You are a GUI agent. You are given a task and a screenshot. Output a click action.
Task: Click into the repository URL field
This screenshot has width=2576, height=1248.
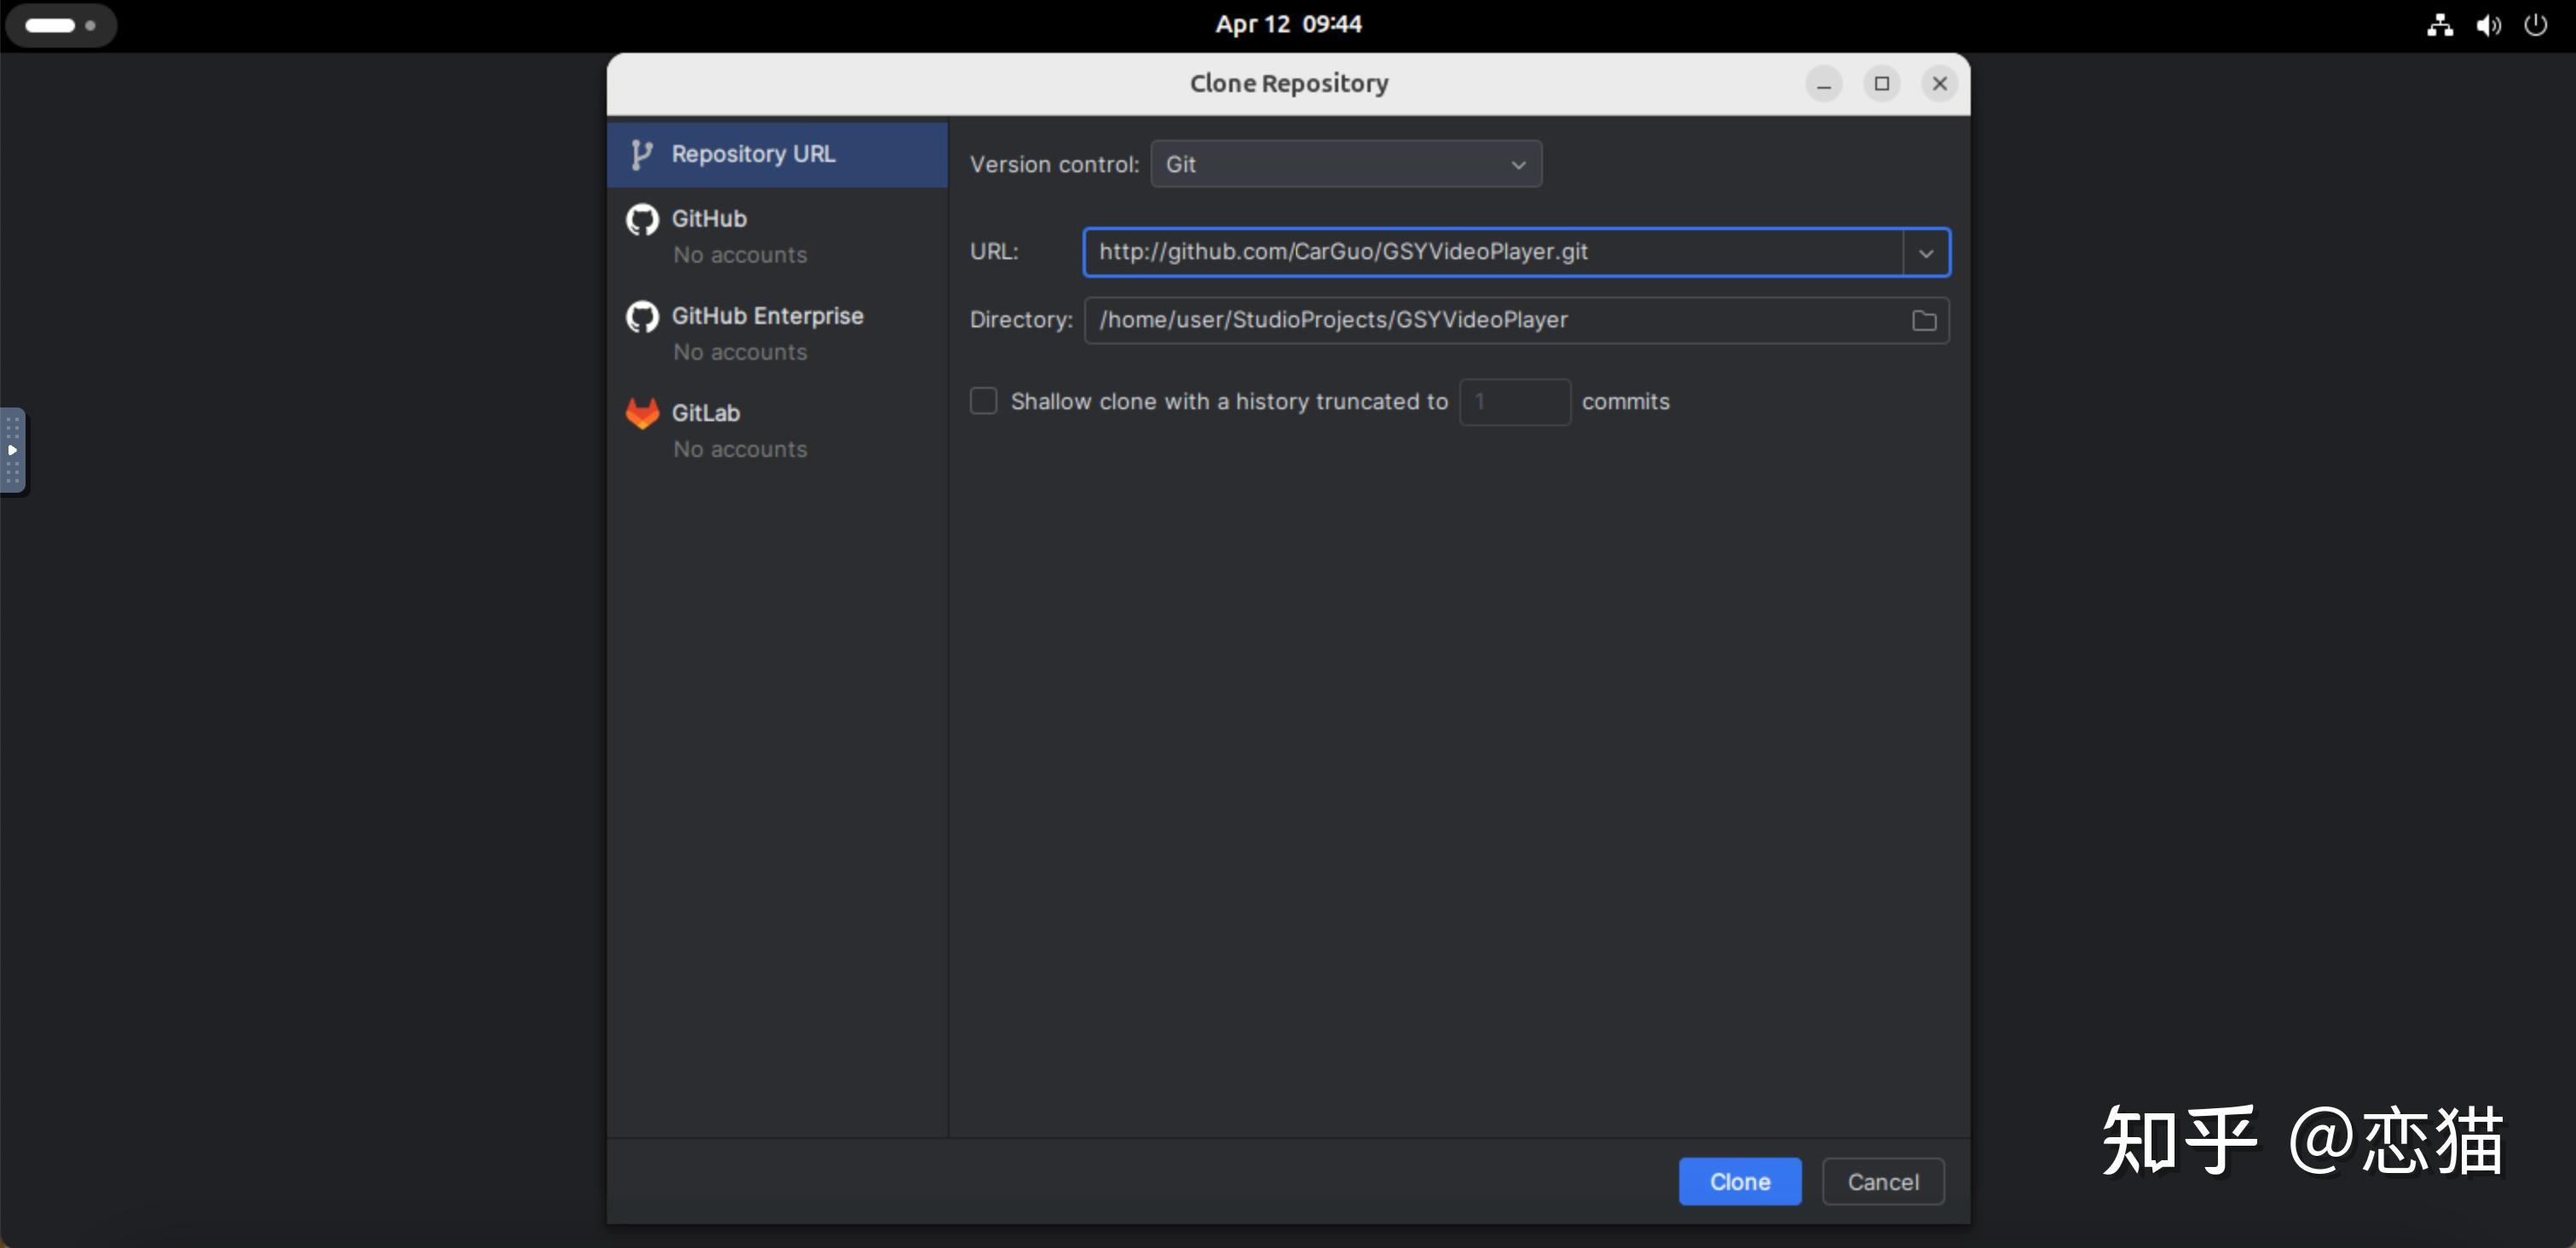pos(1493,252)
